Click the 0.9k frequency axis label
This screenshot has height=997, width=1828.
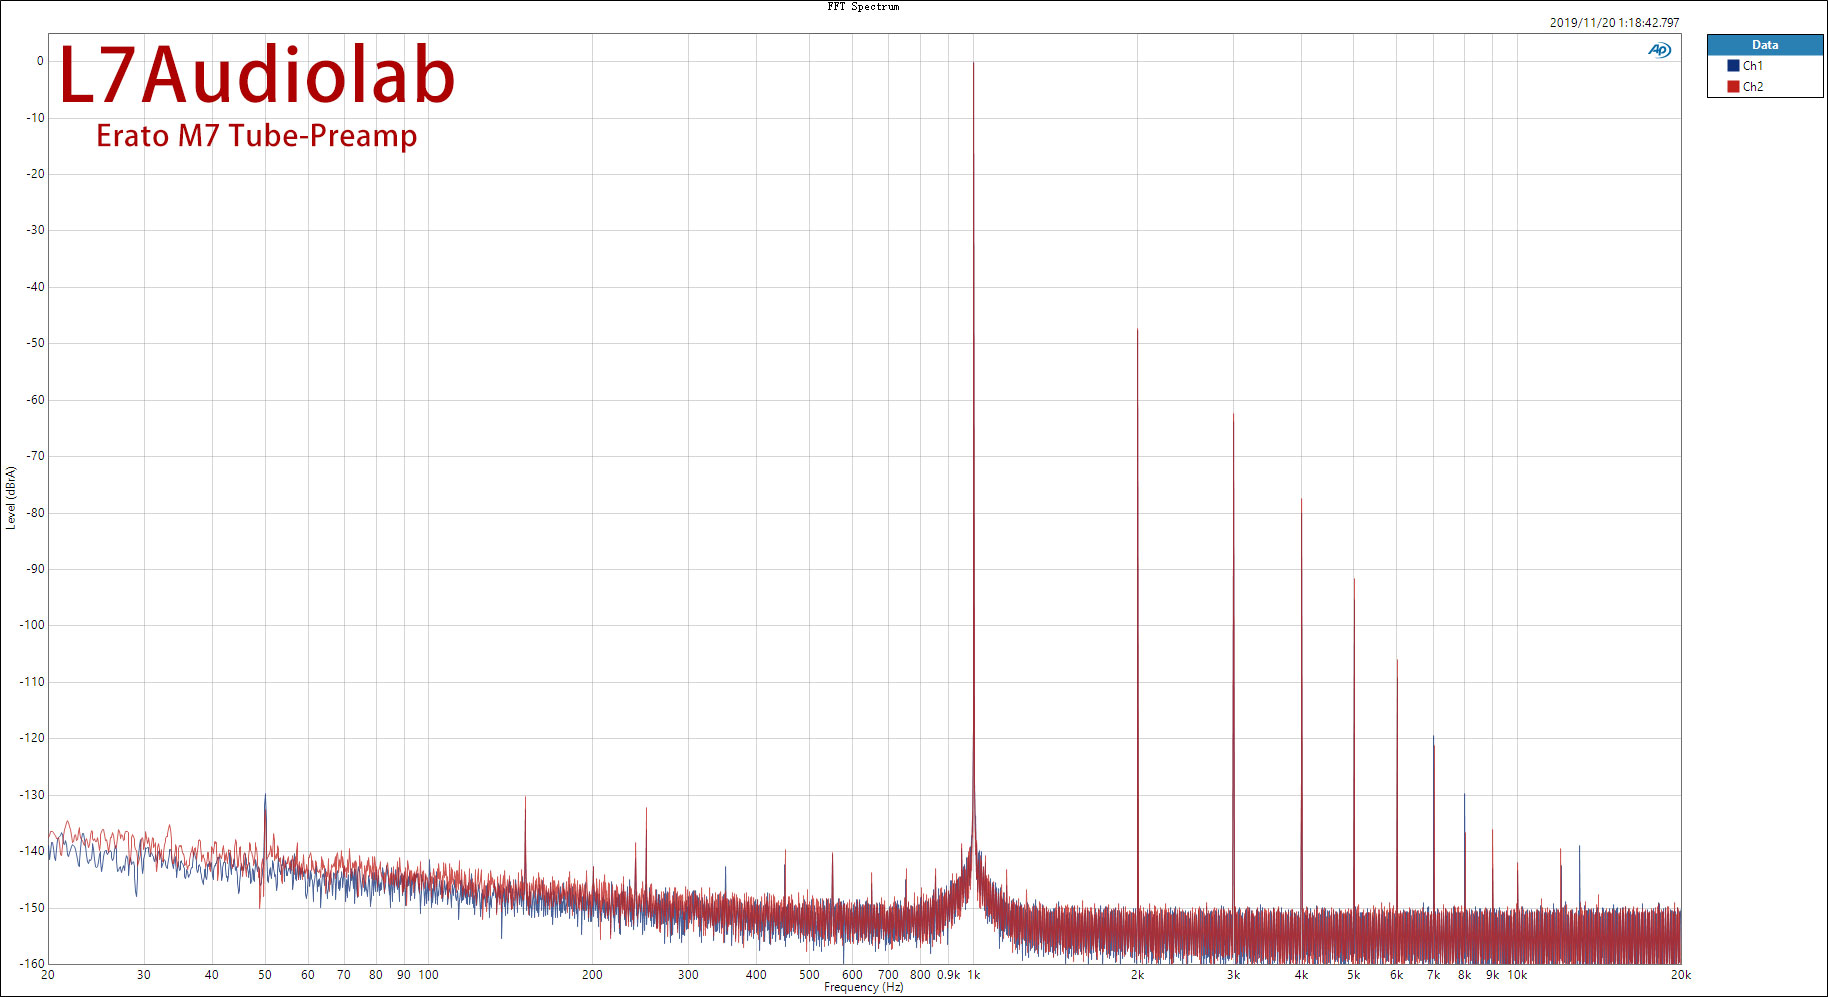[x=948, y=975]
